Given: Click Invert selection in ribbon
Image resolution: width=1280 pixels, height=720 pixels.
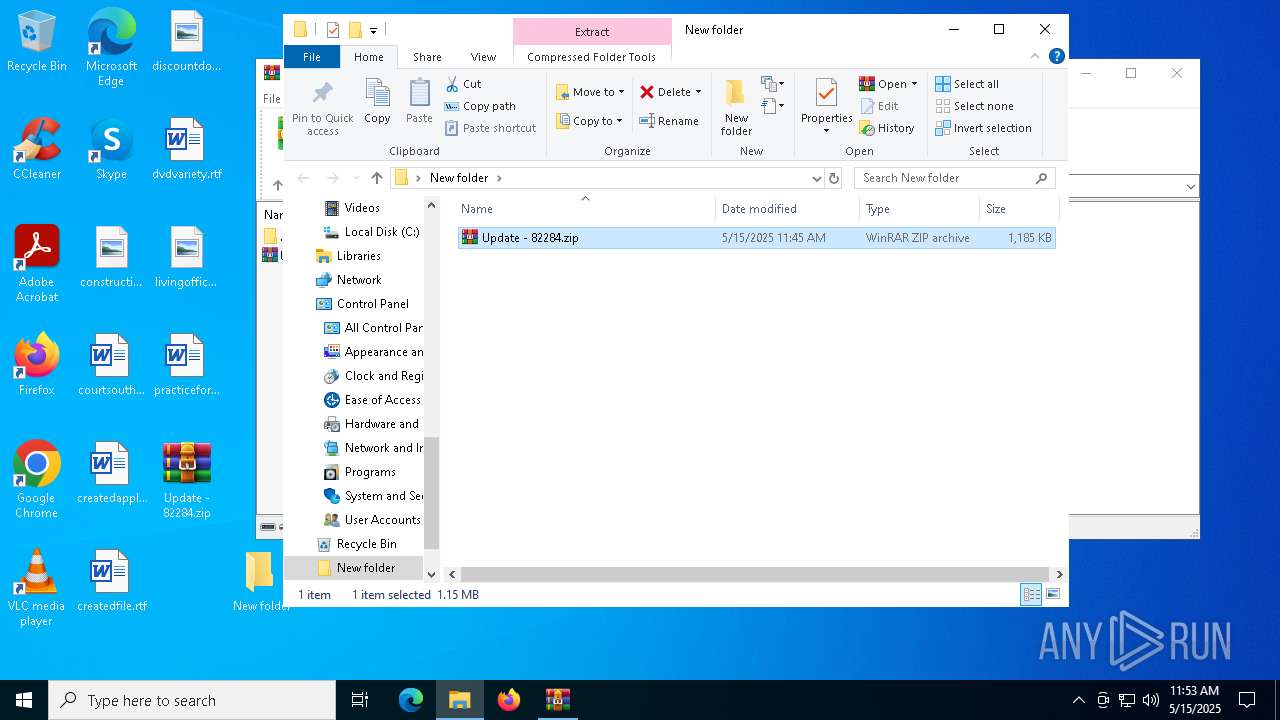Looking at the screenshot, I should [x=983, y=128].
